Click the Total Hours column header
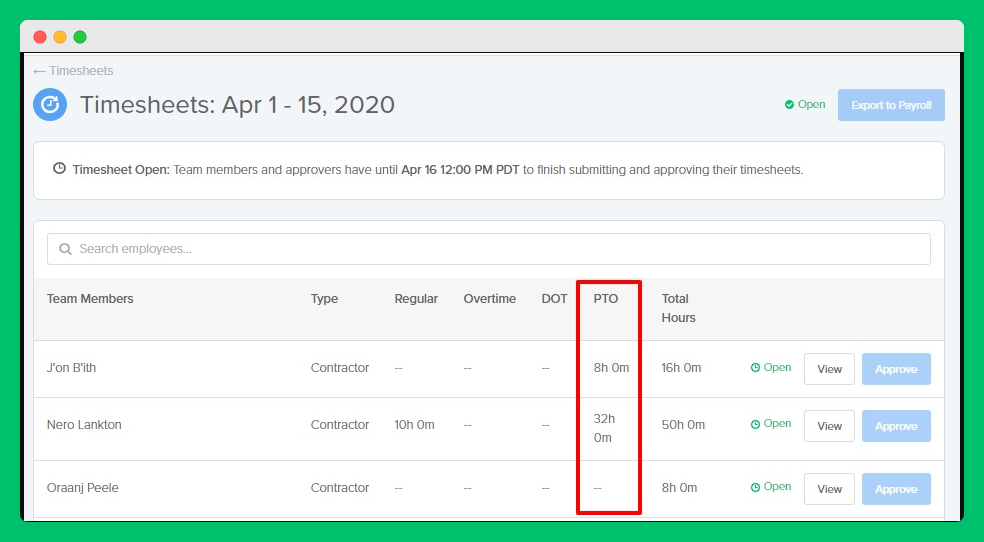 tap(678, 308)
